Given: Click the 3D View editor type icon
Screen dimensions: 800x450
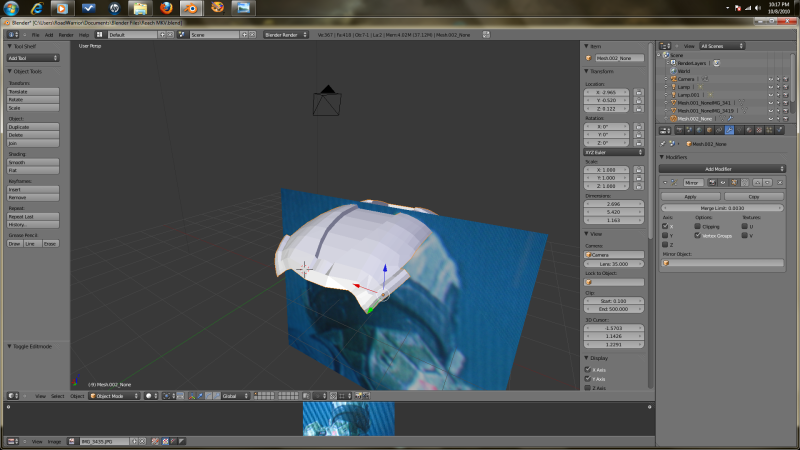Looking at the screenshot, I should (12, 396).
